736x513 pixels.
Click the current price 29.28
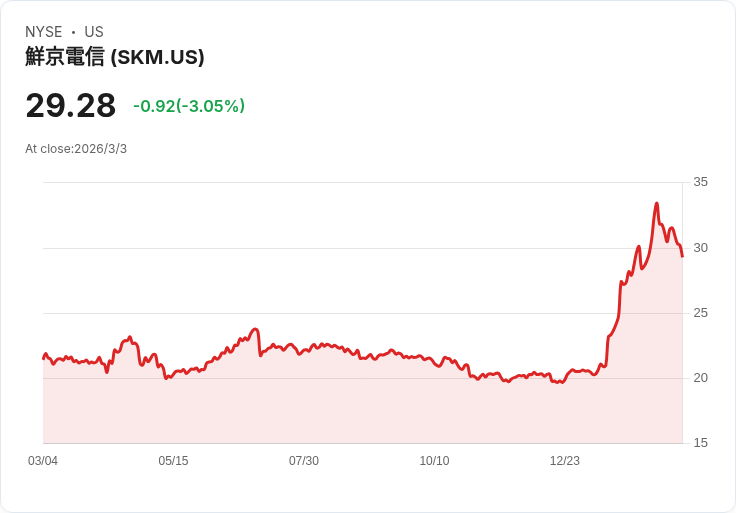point(70,105)
